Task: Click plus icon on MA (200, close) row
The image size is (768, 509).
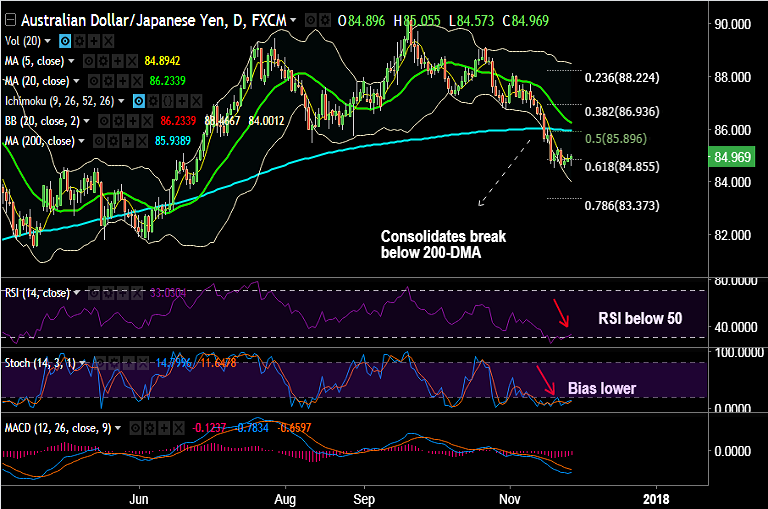Action: tap(127, 141)
